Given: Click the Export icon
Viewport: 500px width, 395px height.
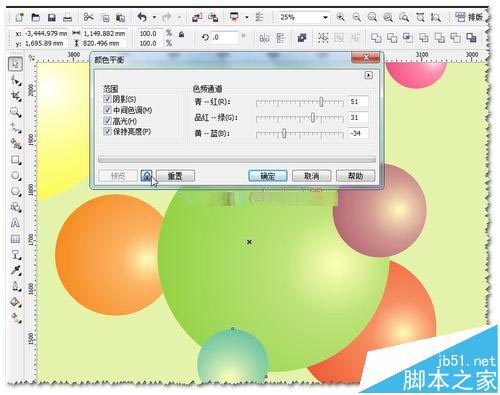Looking at the screenshot, I should pos(213,17).
